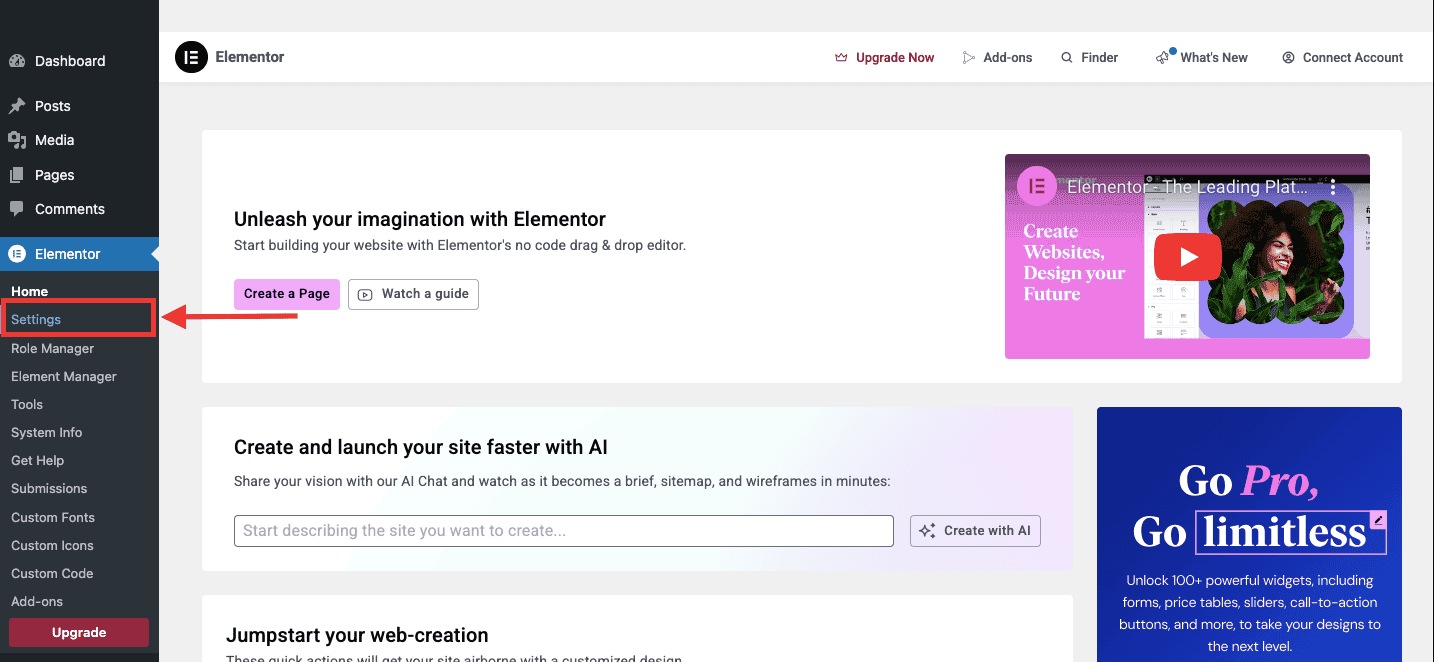This screenshot has width=1434, height=662.
Task: Click the Add-ons arrow icon in header
Action: 968,58
